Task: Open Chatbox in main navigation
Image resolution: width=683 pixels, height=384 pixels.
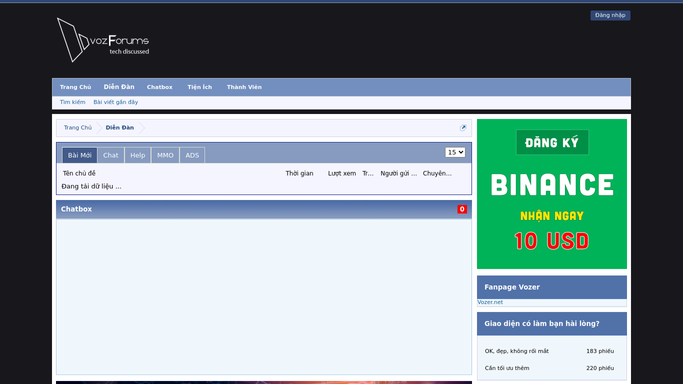Action: [159, 87]
